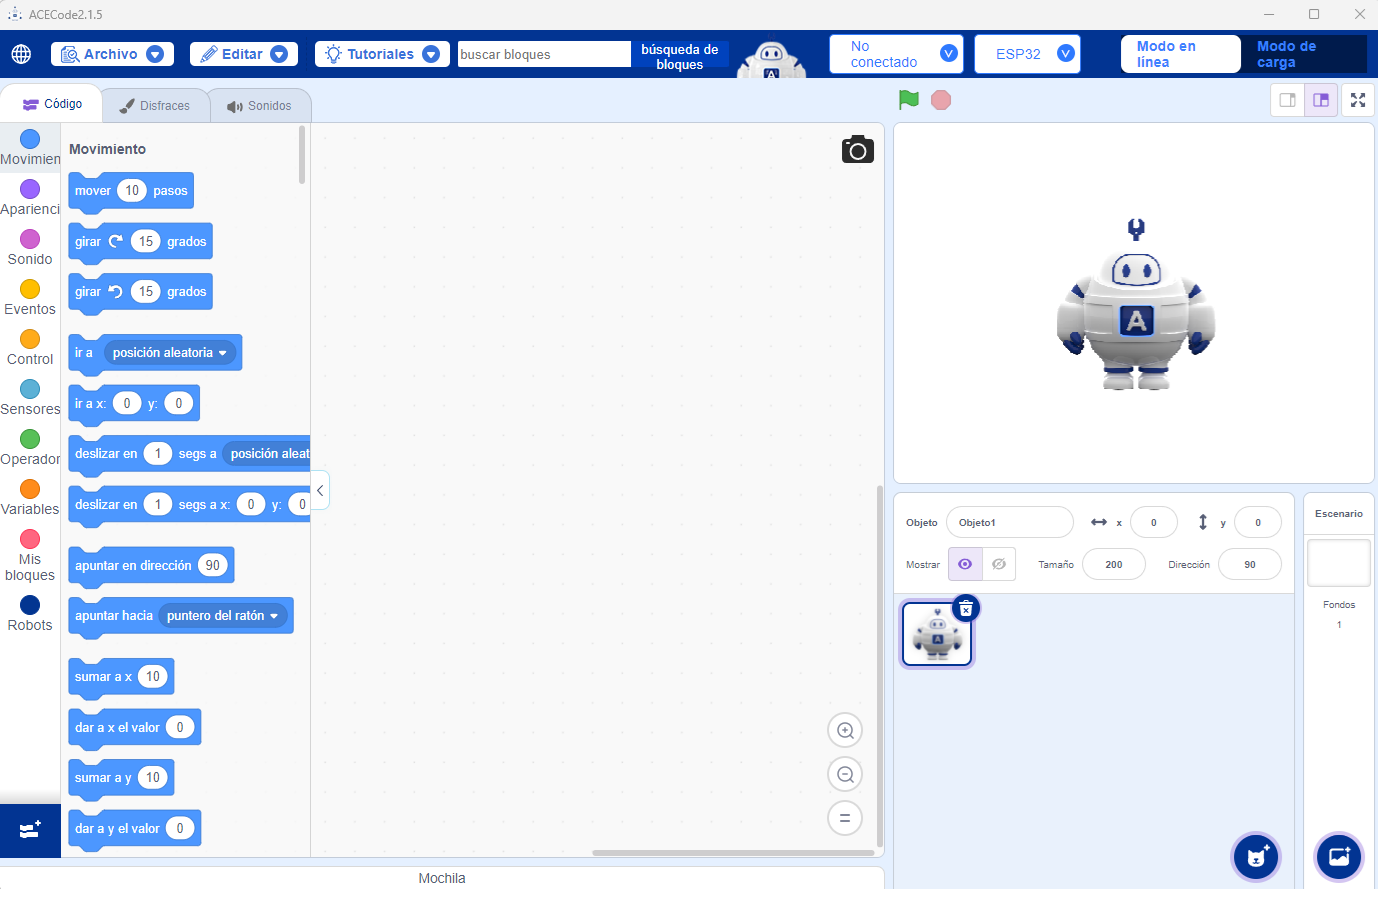The width and height of the screenshot is (1378, 900).
Task: Zoom in on the code workspace
Action: pos(845,730)
